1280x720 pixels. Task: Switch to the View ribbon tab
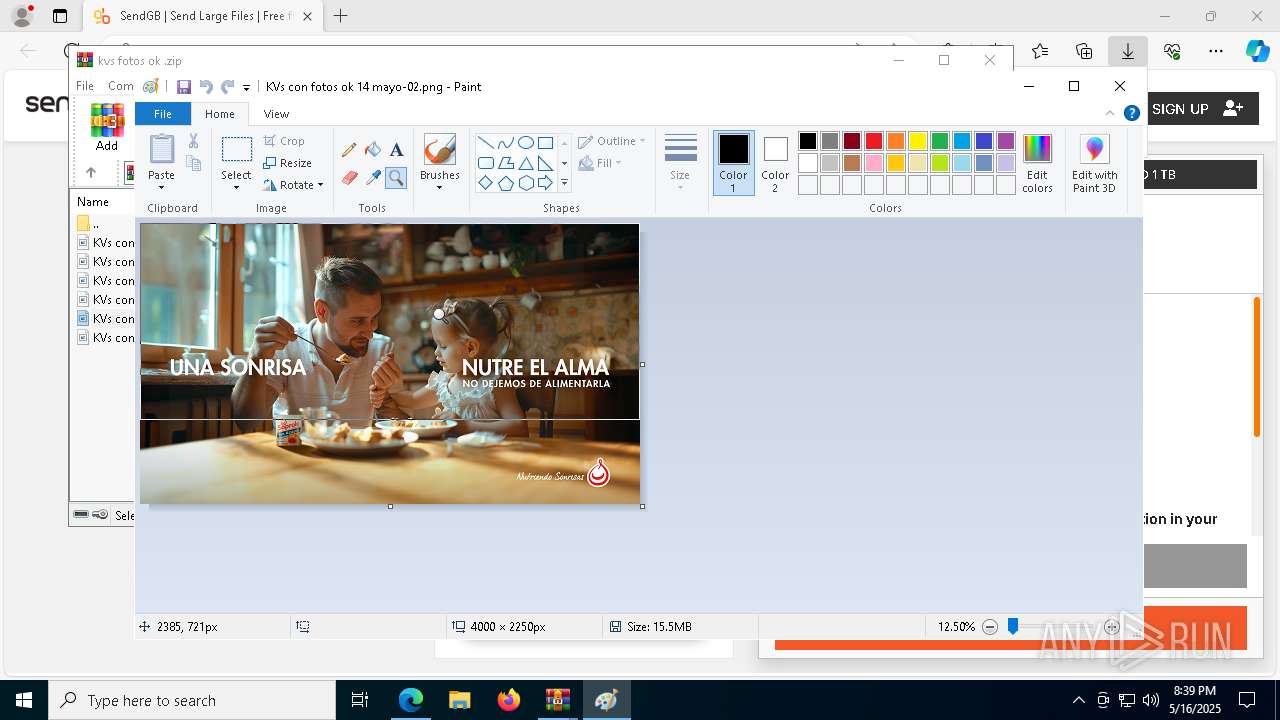[277, 114]
